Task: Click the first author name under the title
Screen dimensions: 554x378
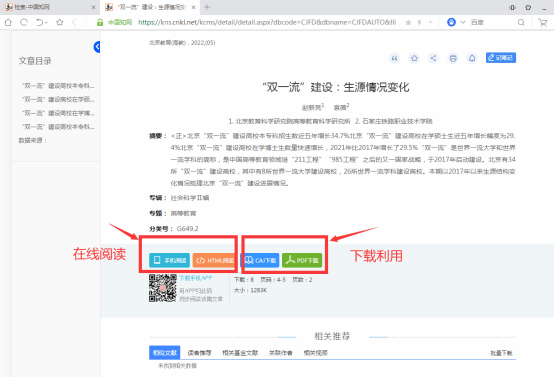Action: point(312,107)
